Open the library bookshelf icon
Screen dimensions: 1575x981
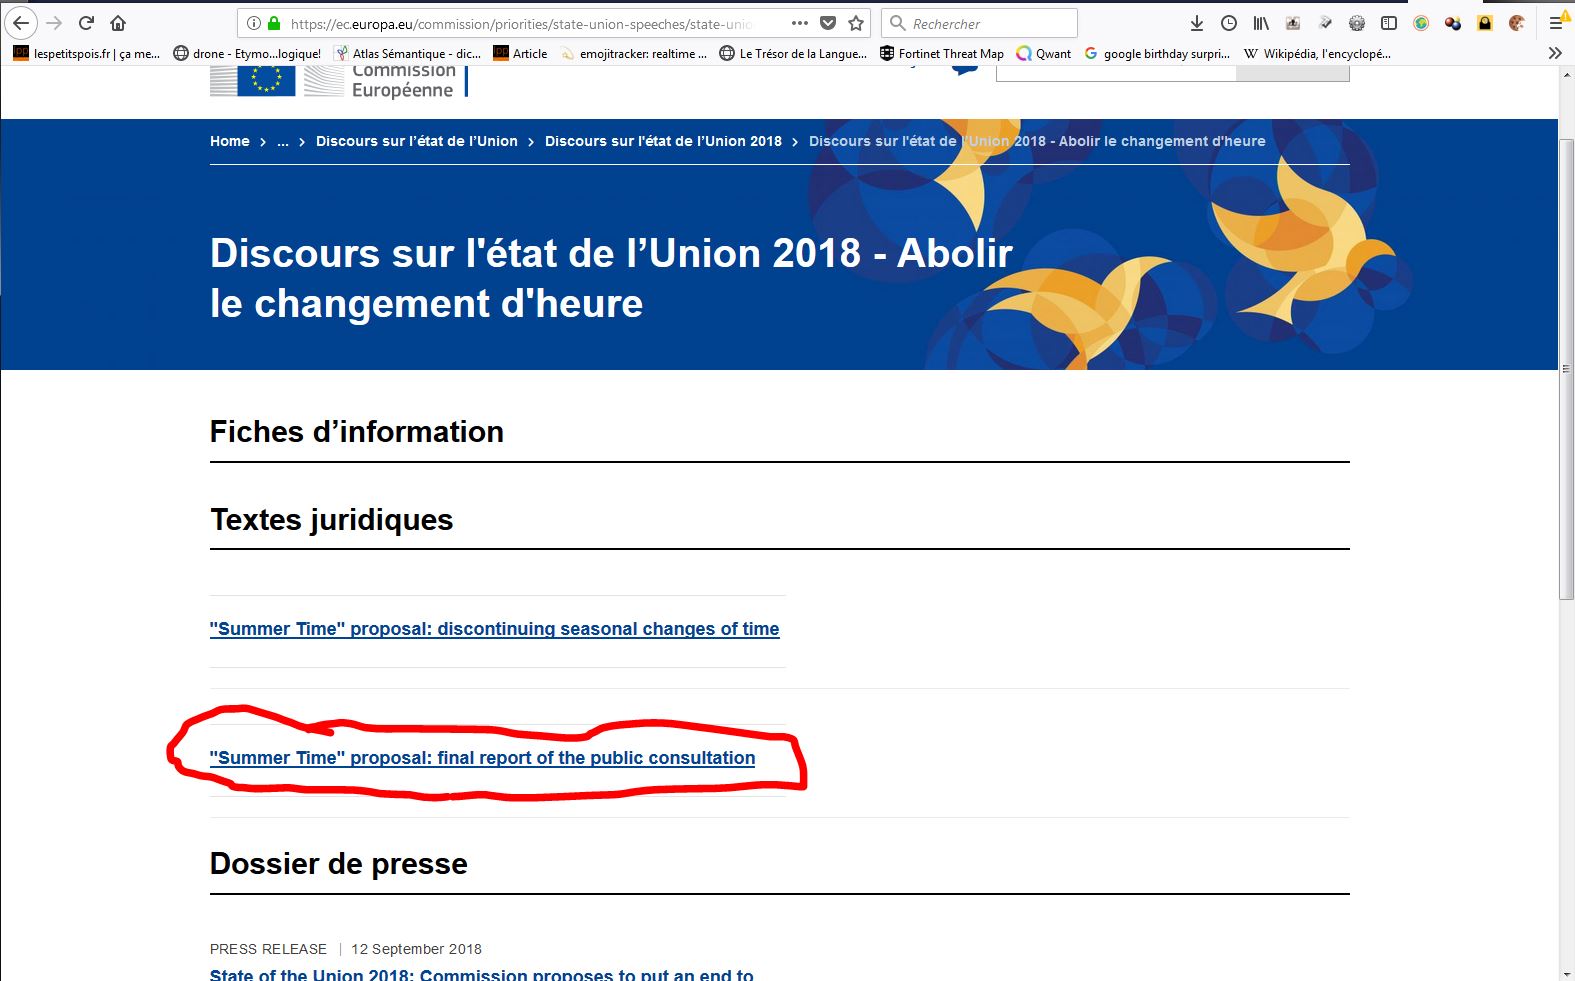1261,23
